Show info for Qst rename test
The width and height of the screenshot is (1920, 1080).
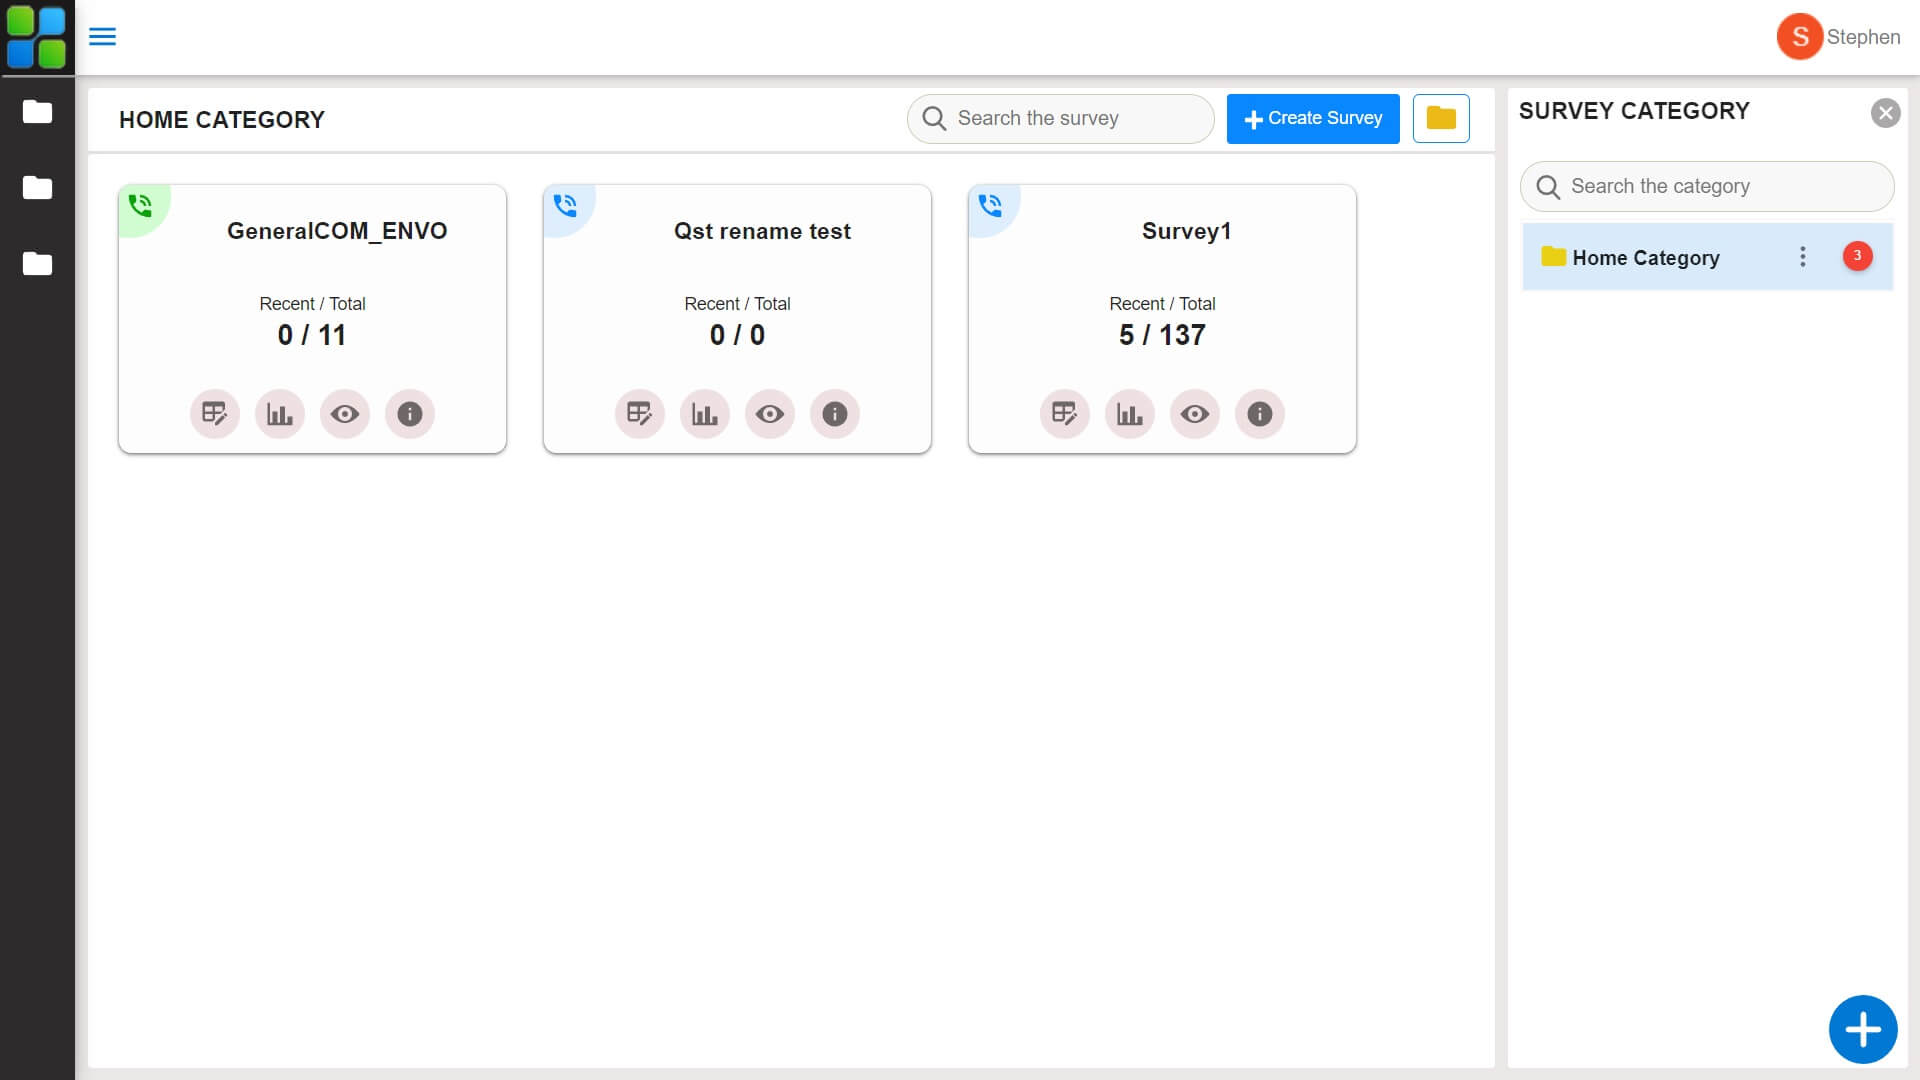pos(835,414)
